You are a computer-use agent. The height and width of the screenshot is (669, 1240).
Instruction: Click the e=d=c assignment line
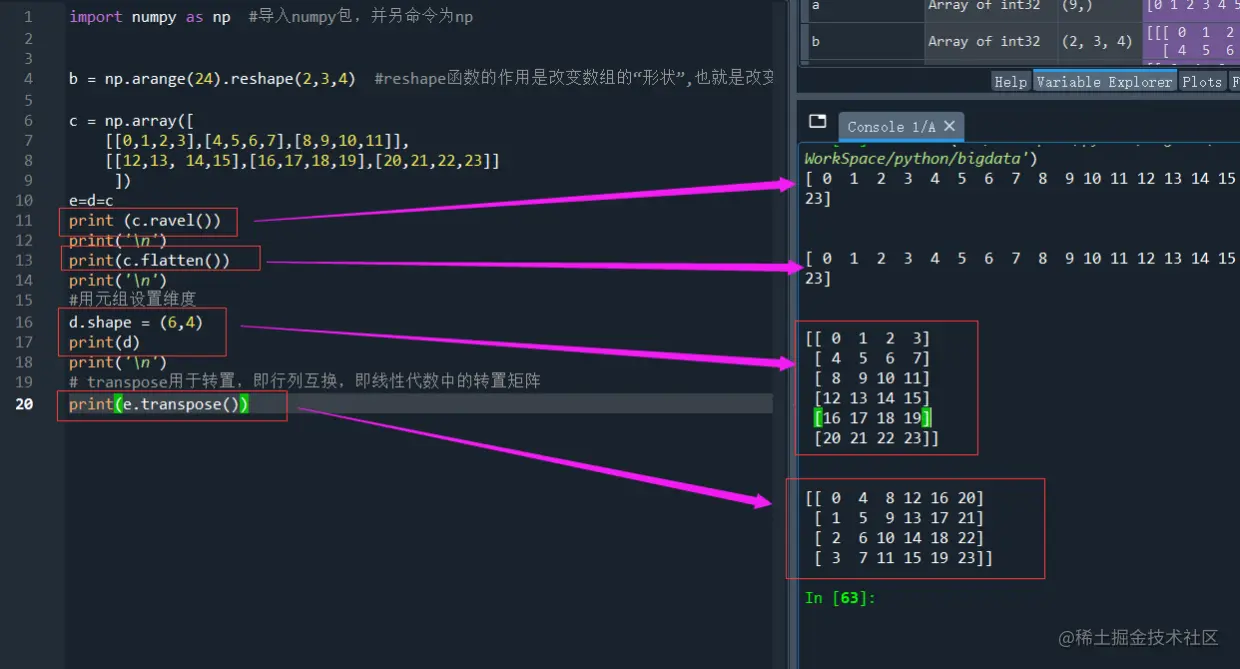91,200
